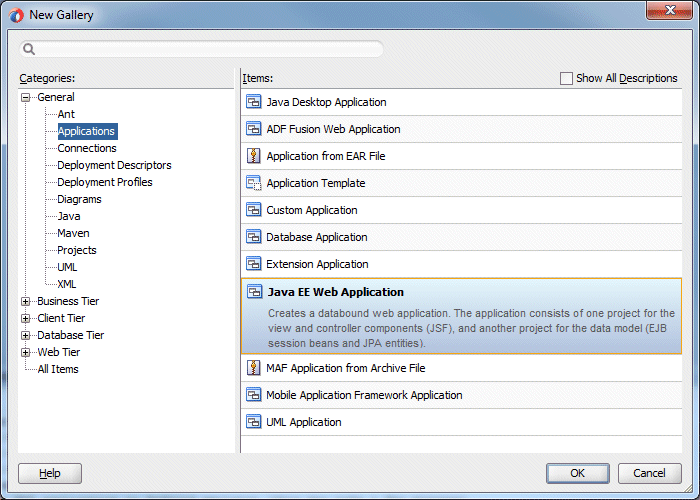Select Application from EAR File text
The height and width of the screenshot is (500, 700).
click(x=326, y=156)
